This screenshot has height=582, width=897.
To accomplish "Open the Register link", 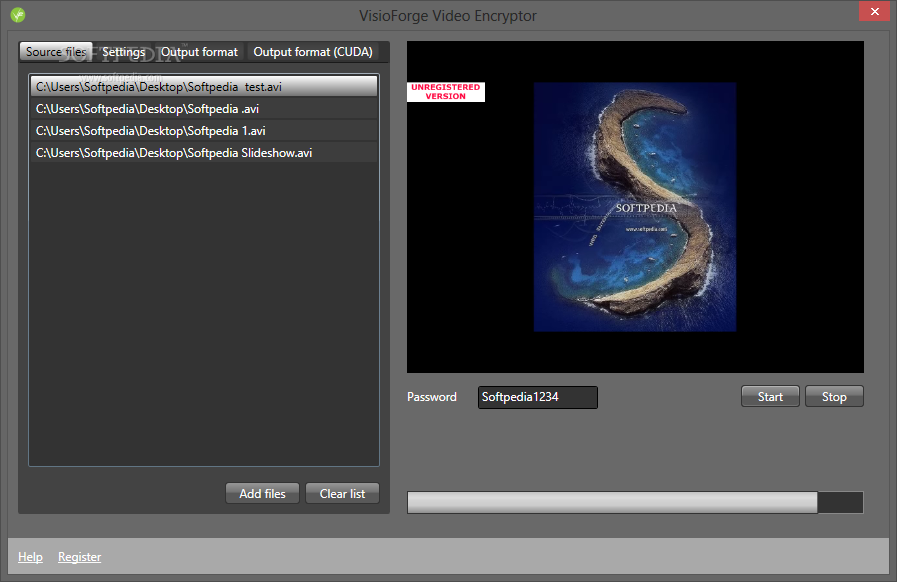I will pyautogui.click(x=80, y=557).
